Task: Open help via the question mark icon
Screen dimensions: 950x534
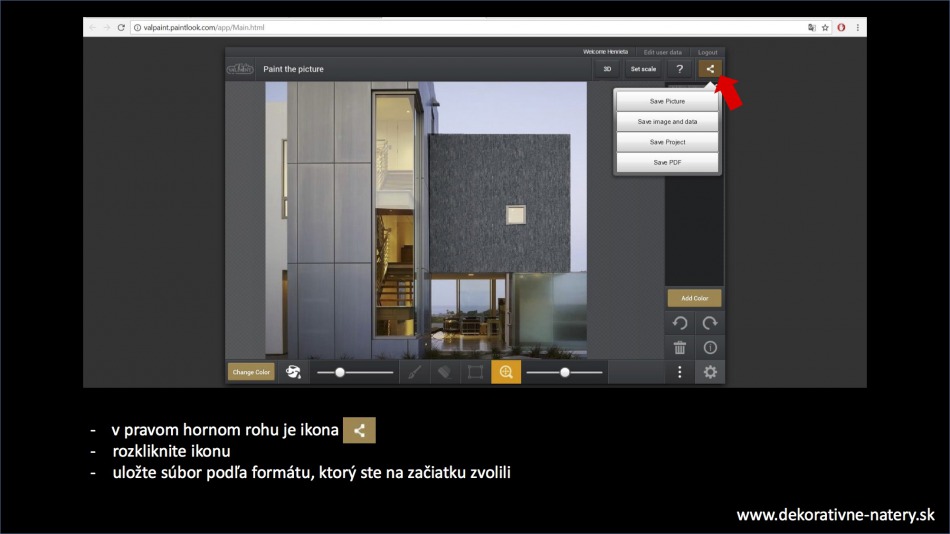Action: click(679, 69)
